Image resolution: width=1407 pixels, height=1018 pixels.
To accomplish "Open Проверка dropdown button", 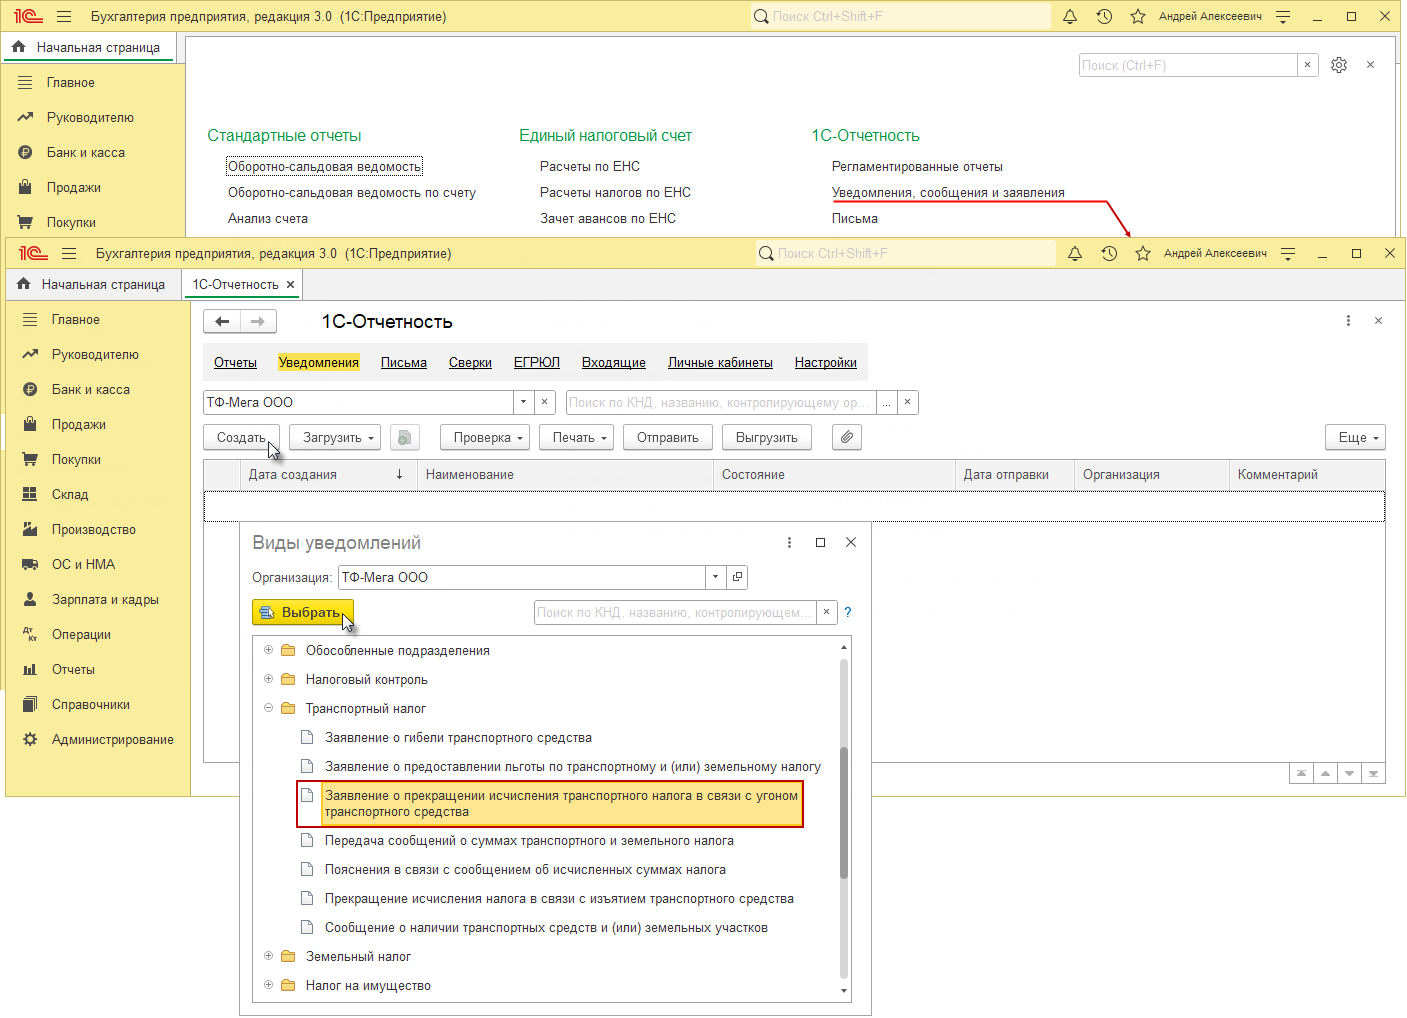I will (485, 437).
